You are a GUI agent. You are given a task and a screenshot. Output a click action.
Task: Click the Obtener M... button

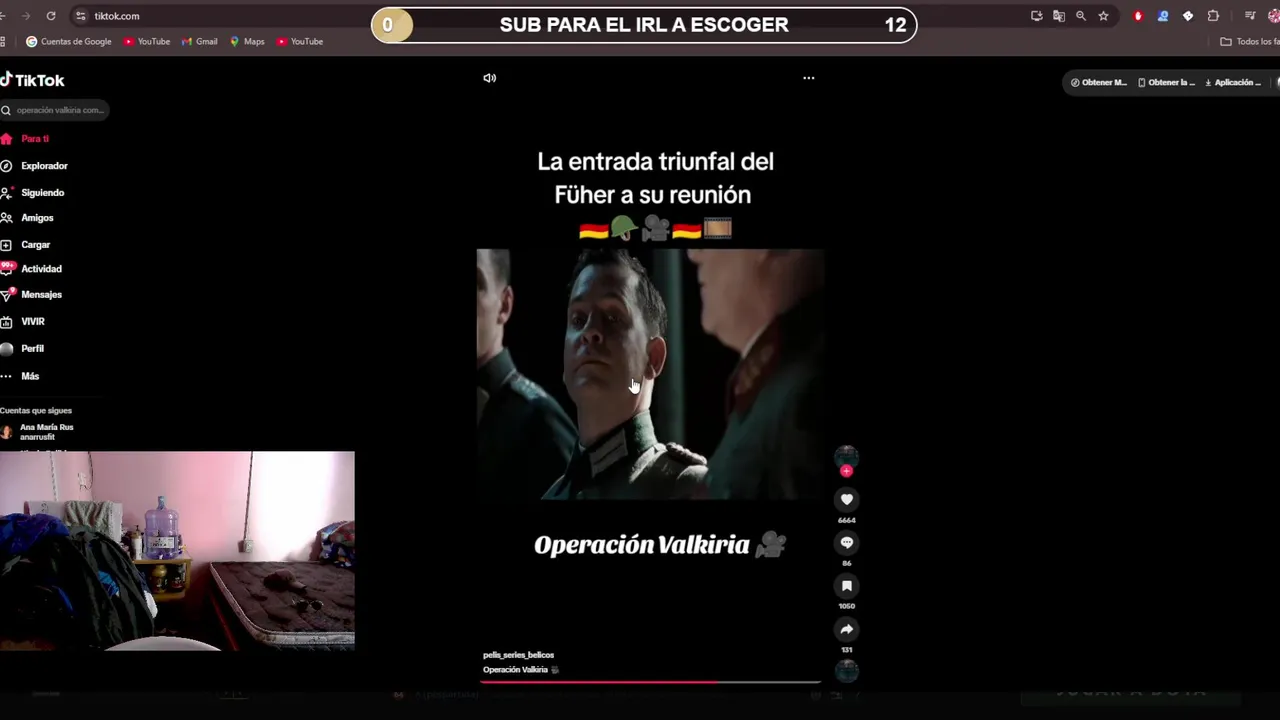[x=1099, y=83]
